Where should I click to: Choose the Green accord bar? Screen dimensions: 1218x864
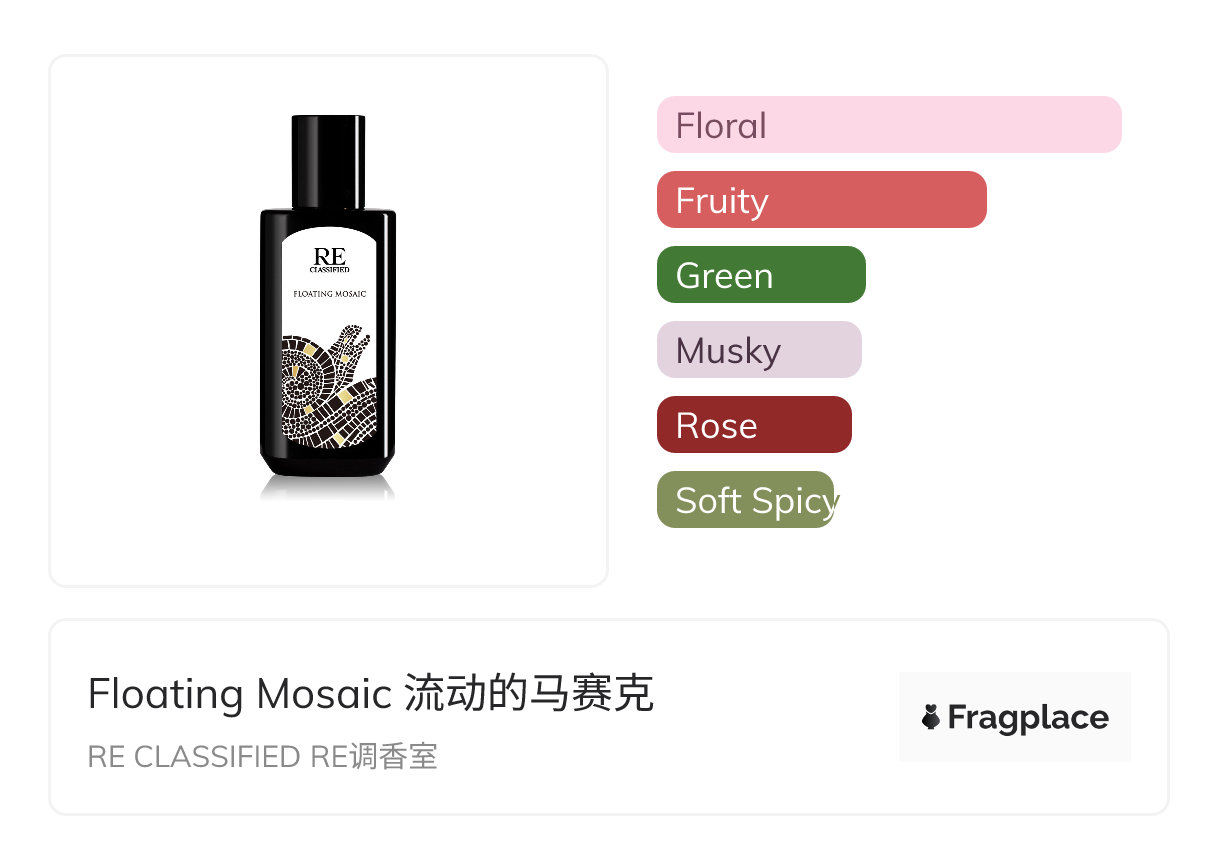pyautogui.click(x=761, y=275)
